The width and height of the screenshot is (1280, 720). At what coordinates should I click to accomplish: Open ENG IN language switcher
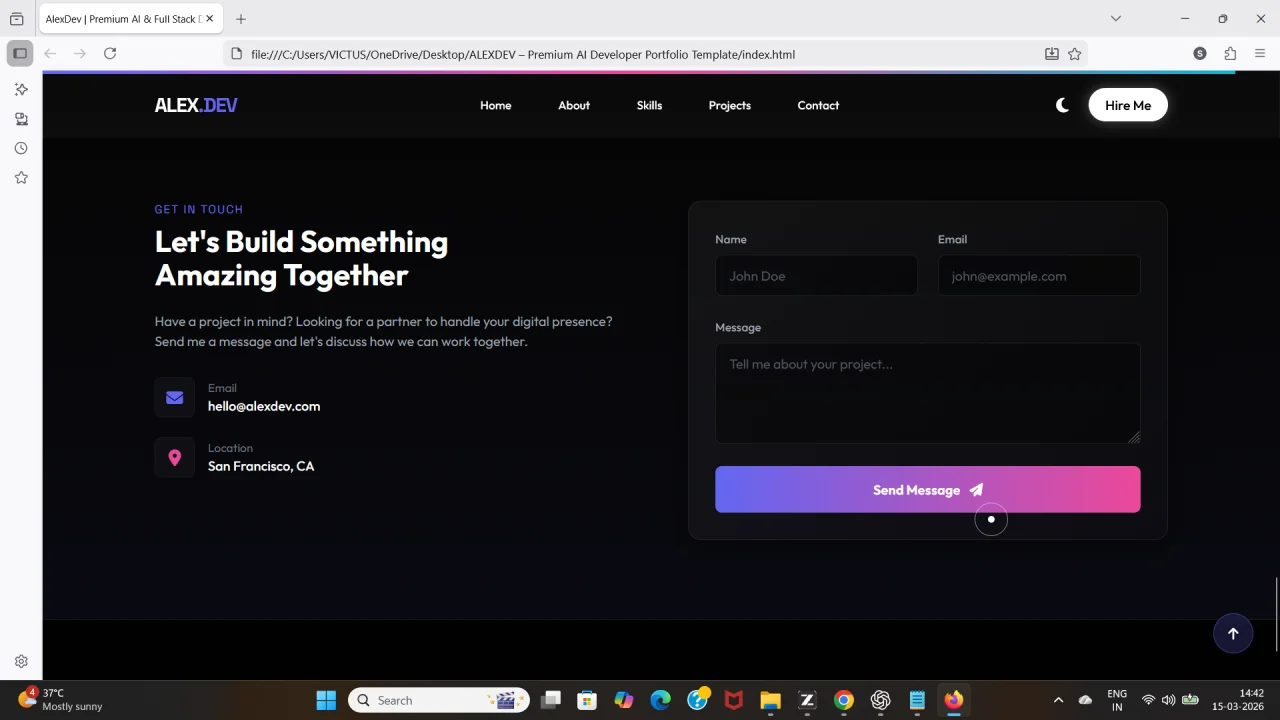point(1117,700)
